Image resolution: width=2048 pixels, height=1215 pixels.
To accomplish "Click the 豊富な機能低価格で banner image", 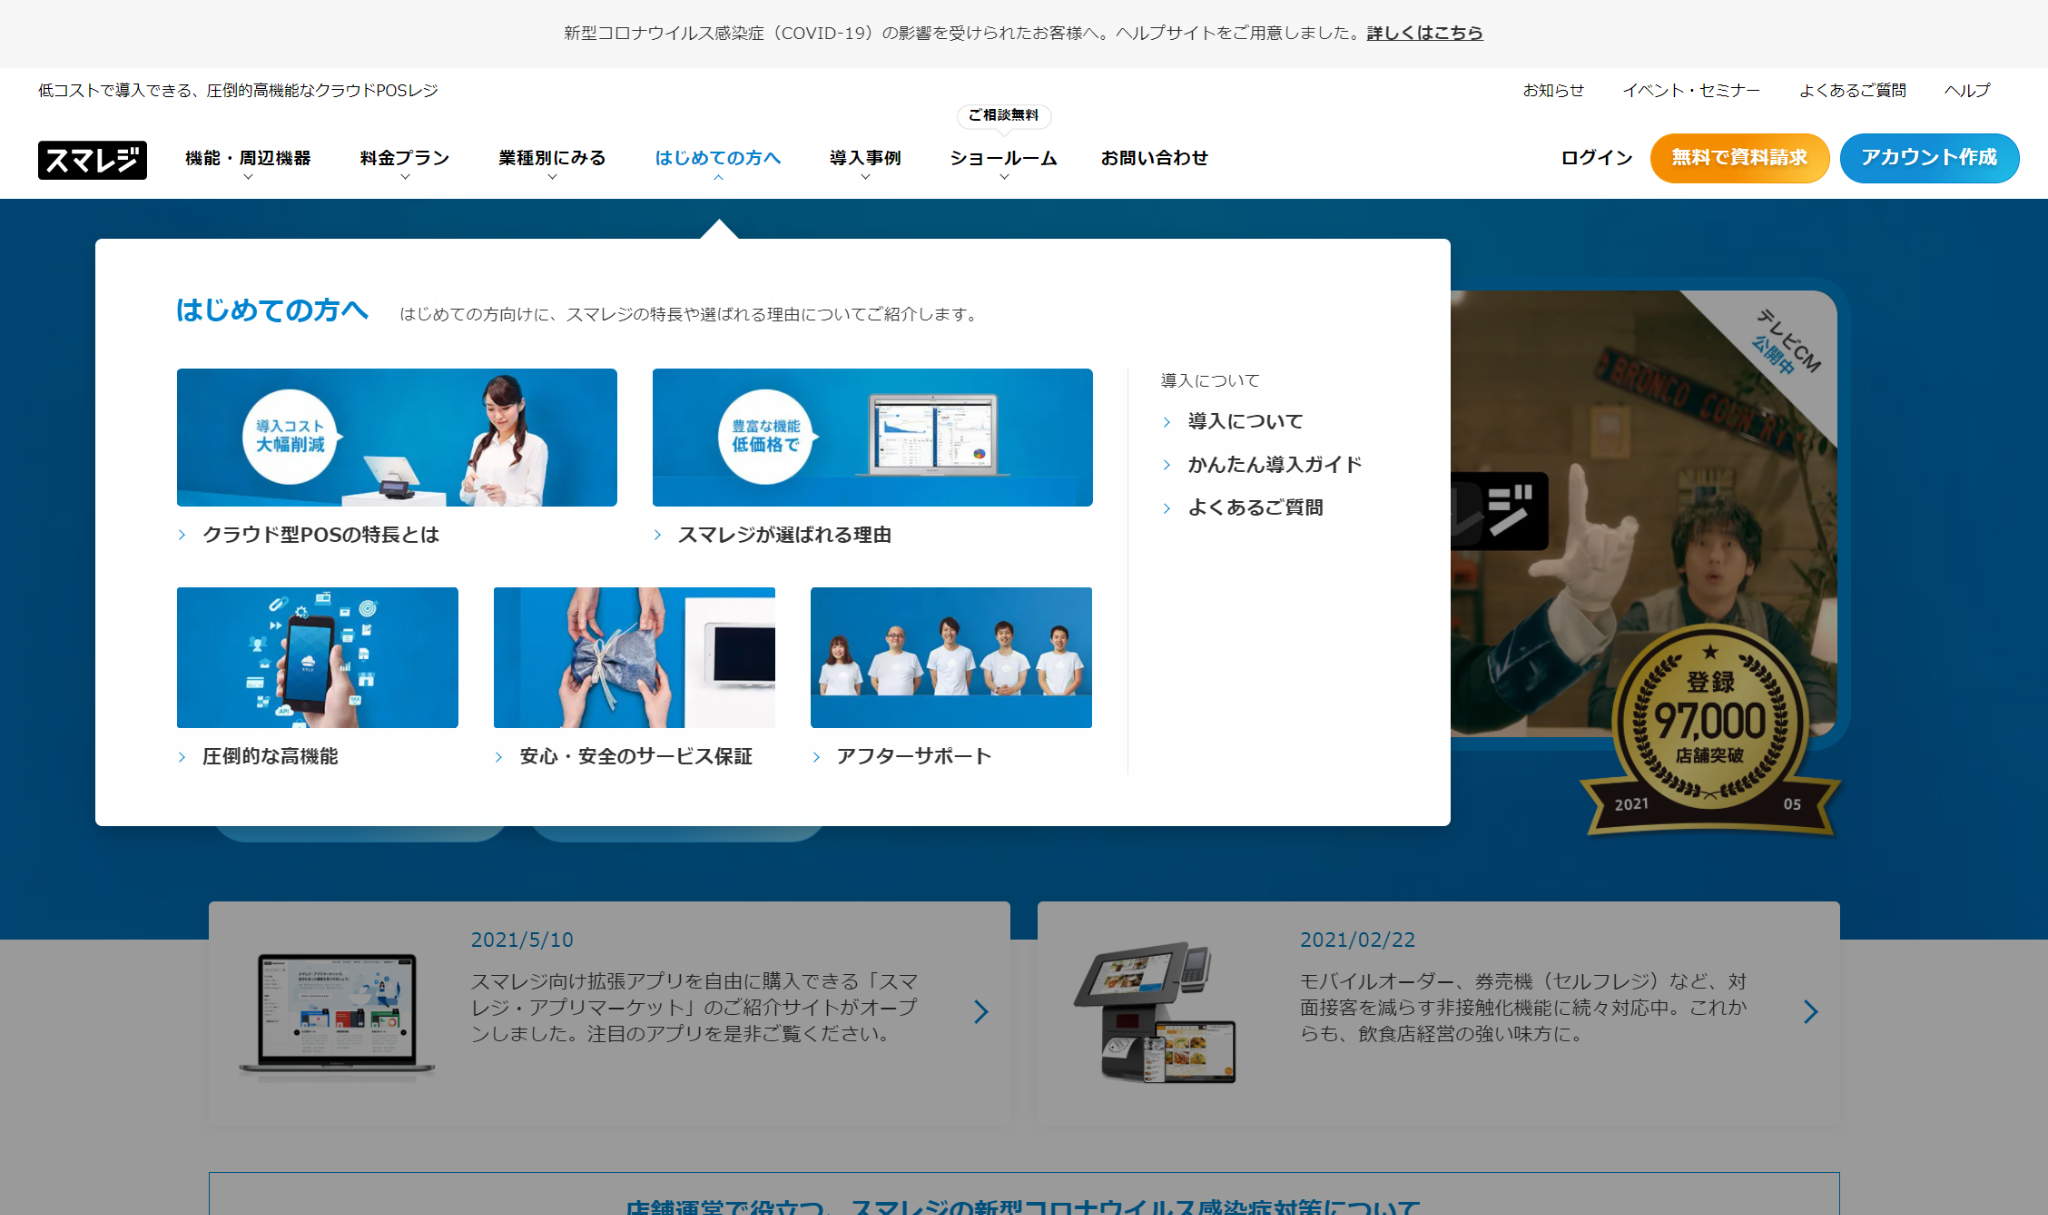I will (872, 437).
